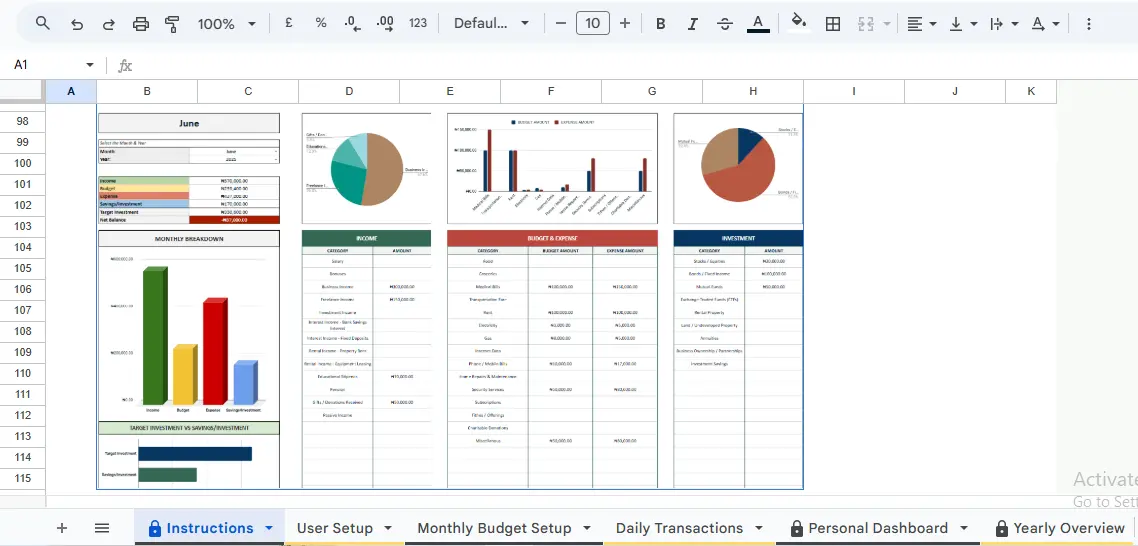Decrease font size with minus button
1138x546 pixels.
pyautogui.click(x=560, y=23)
